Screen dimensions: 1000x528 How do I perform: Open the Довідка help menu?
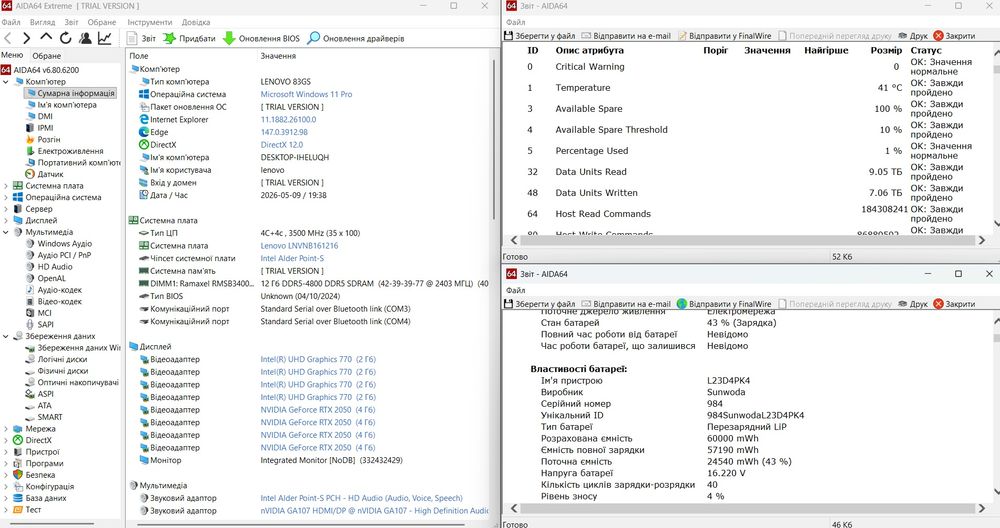(196, 22)
